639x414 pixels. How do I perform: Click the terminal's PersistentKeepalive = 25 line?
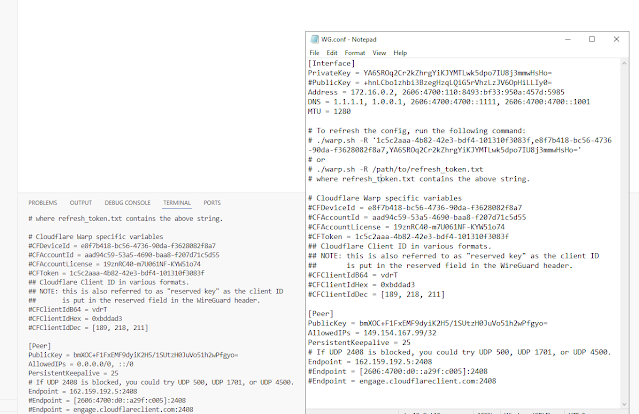73,373
